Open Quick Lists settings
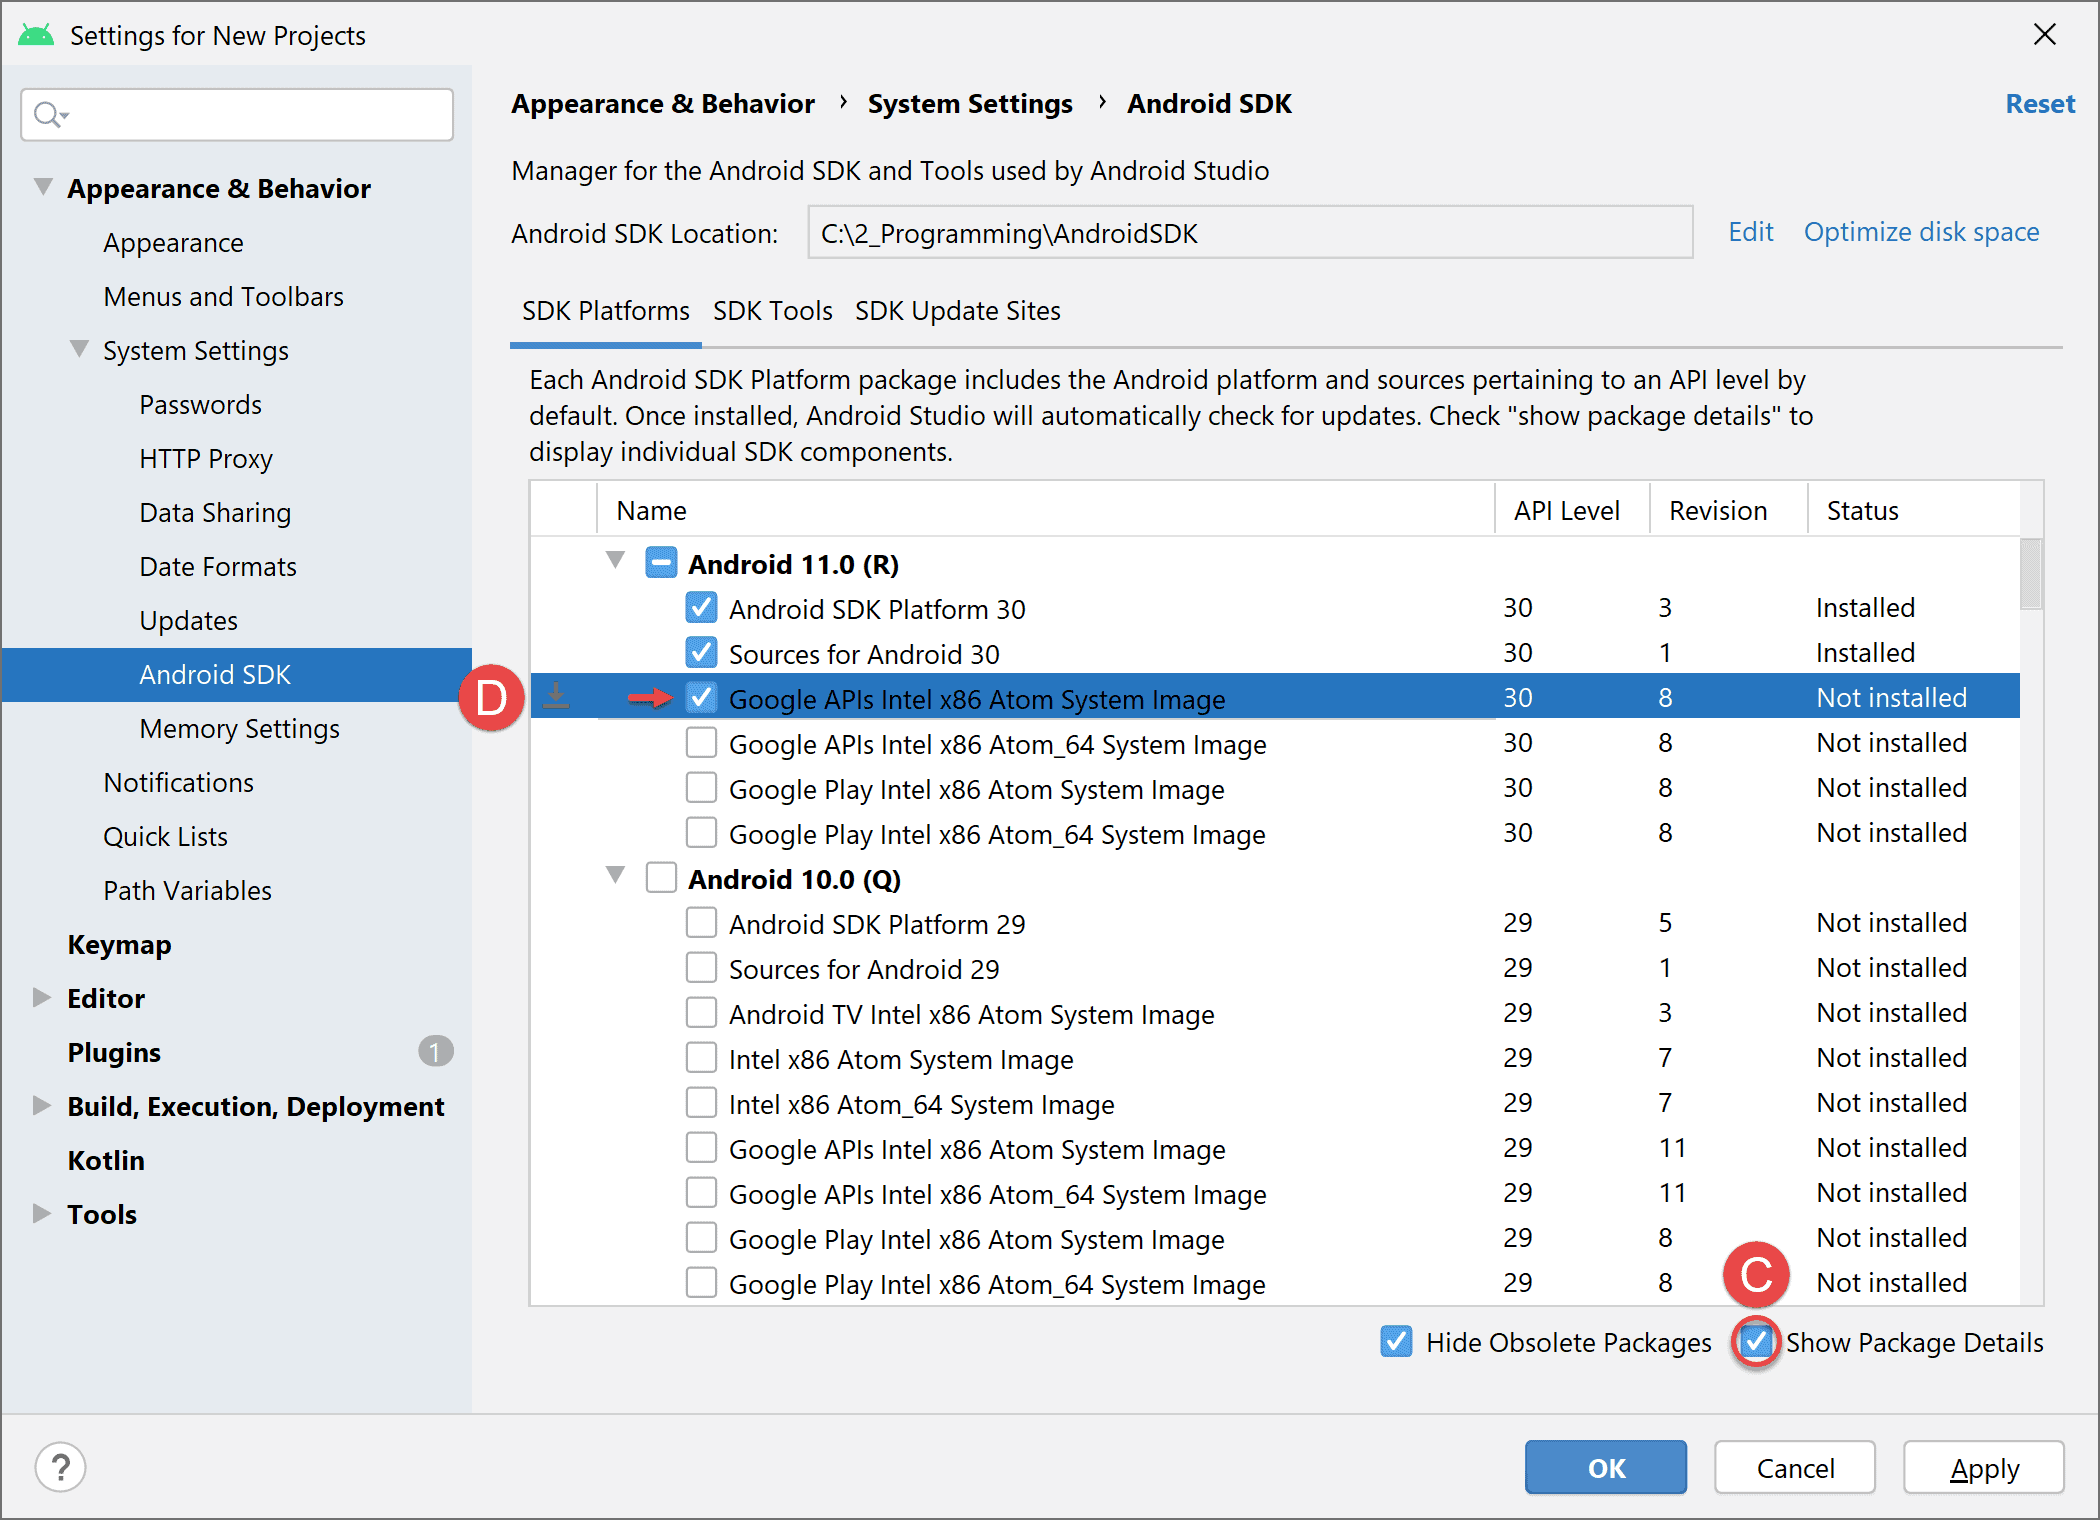Image resolution: width=2100 pixels, height=1520 pixels. [x=165, y=837]
